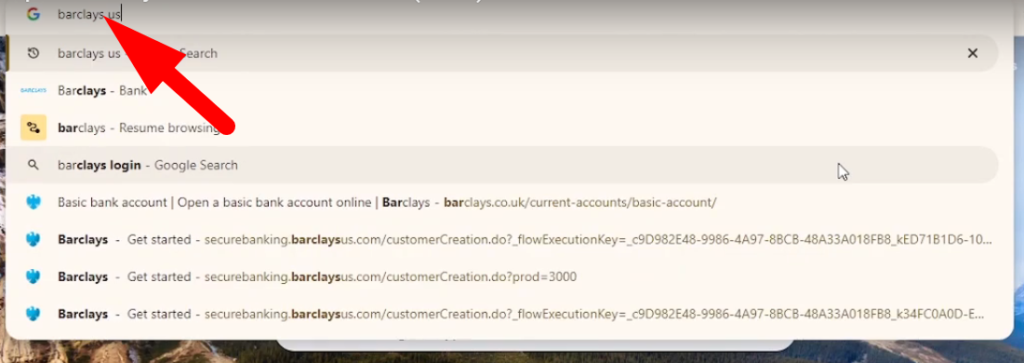Choose 'barclays login - Google Search' suggestion
This screenshot has height=363, width=1024.
[x=502, y=165]
